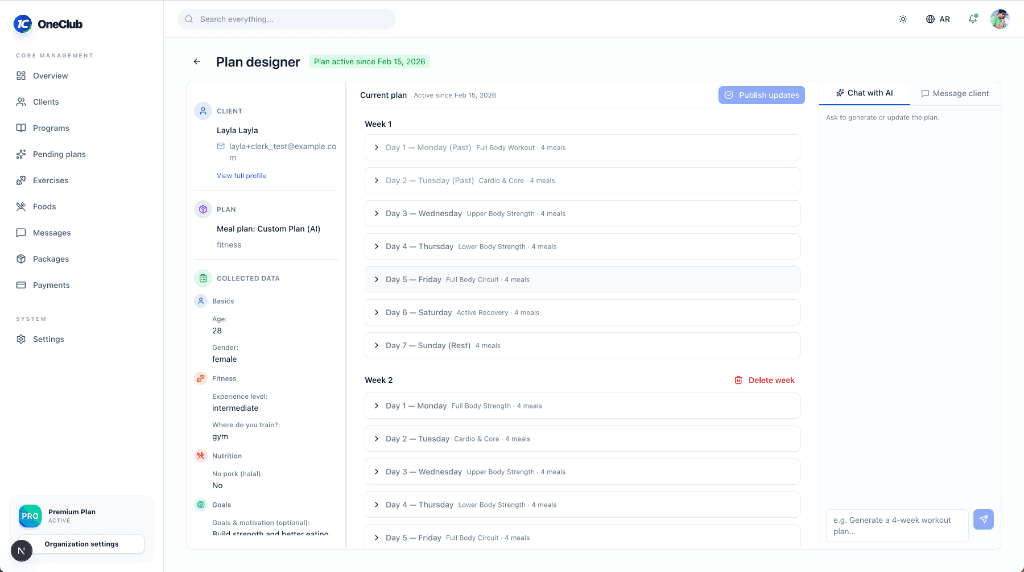Viewport: 1024px width, 572px height.
Task: Expand Week 2 Day 4 Thursday
Action: tap(582, 505)
